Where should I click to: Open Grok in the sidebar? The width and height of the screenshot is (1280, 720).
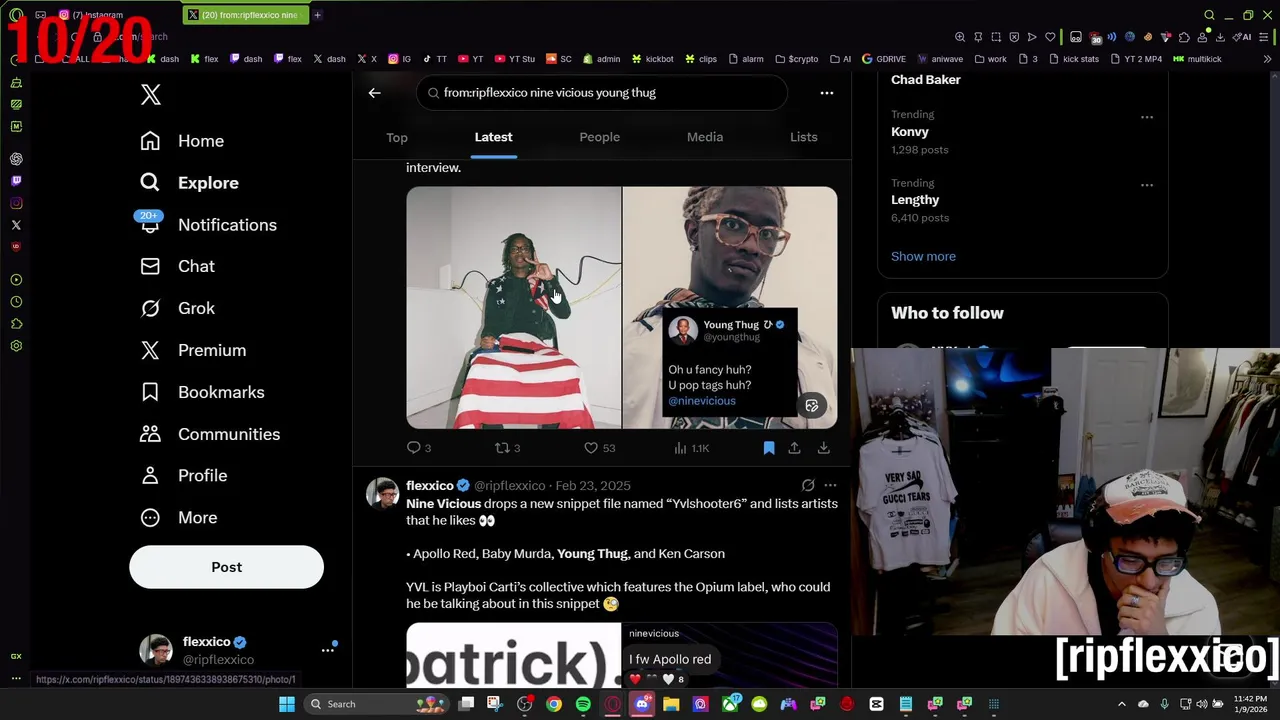[x=177, y=309]
